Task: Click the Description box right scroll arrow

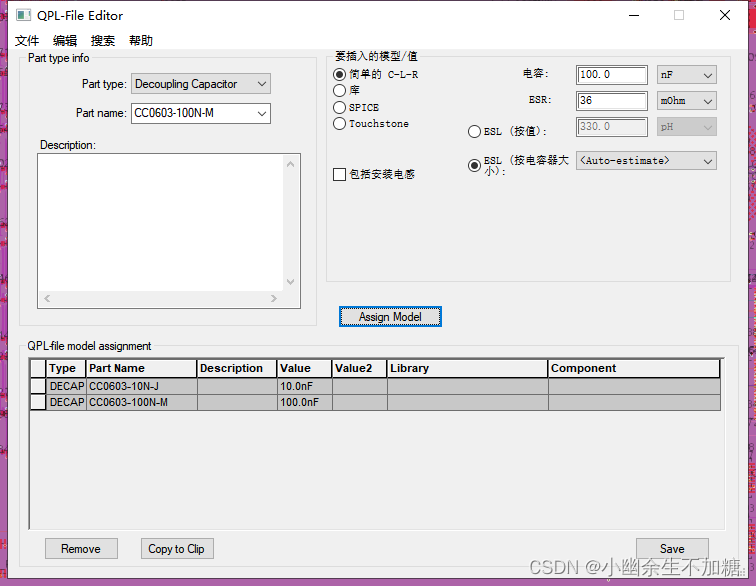Action: pyautogui.click(x=274, y=299)
